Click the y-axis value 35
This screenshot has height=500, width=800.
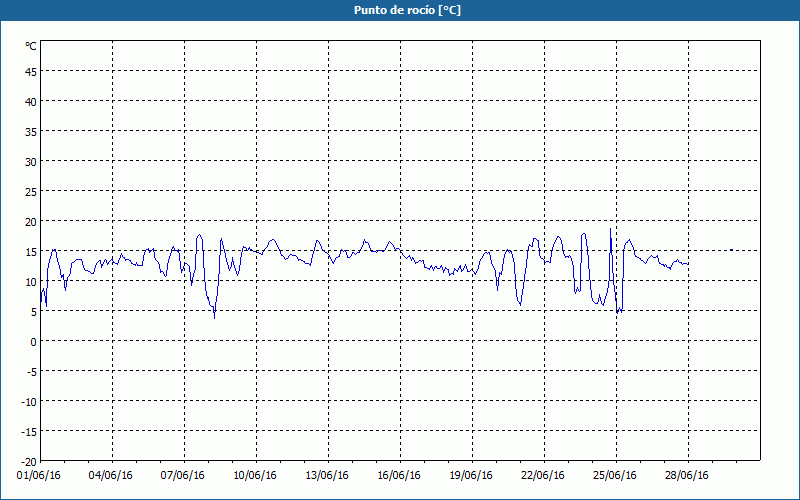[x=31, y=133]
